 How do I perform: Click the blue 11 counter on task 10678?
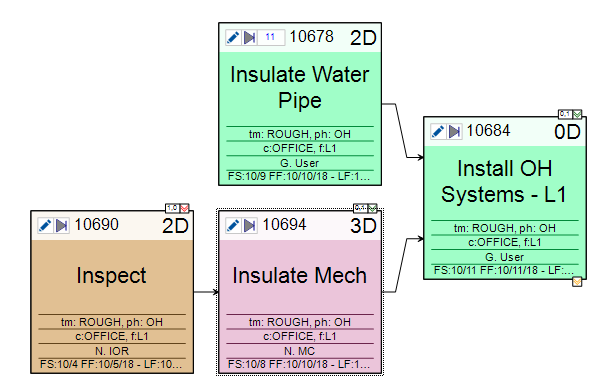tap(270, 38)
